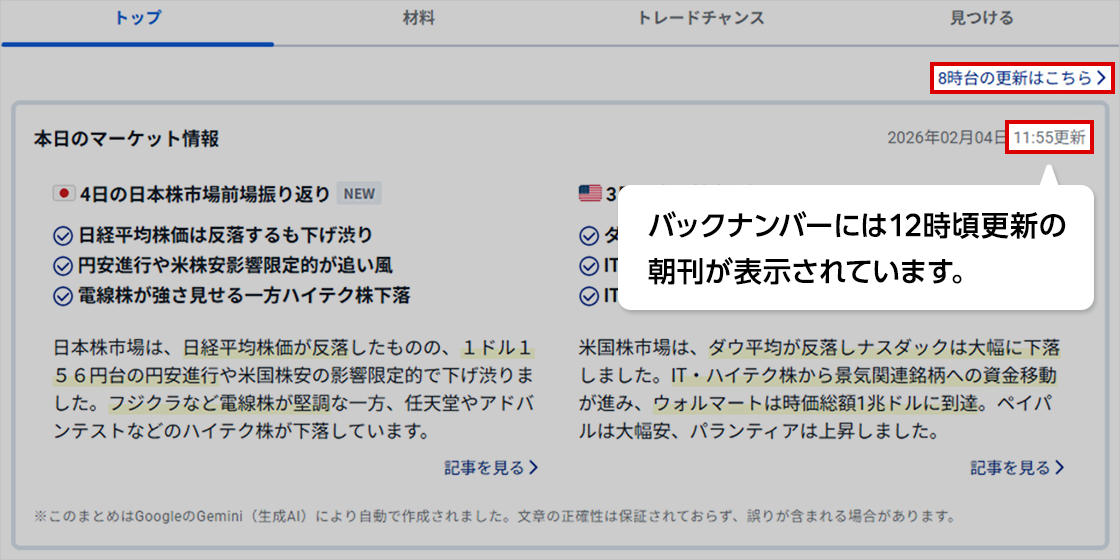Go to the 見つける tab
1120x560 pixels.
pyautogui.click(x=981, y=18)
